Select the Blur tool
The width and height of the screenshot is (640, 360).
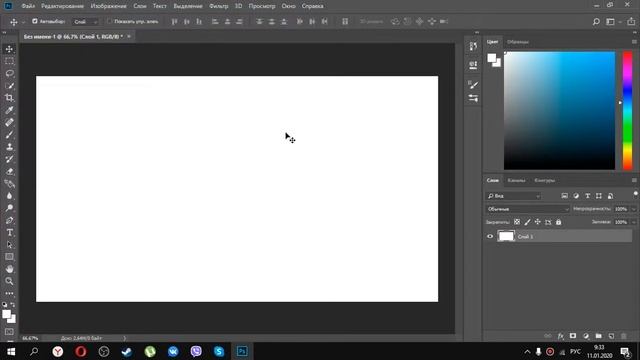(x=9, y=196)
